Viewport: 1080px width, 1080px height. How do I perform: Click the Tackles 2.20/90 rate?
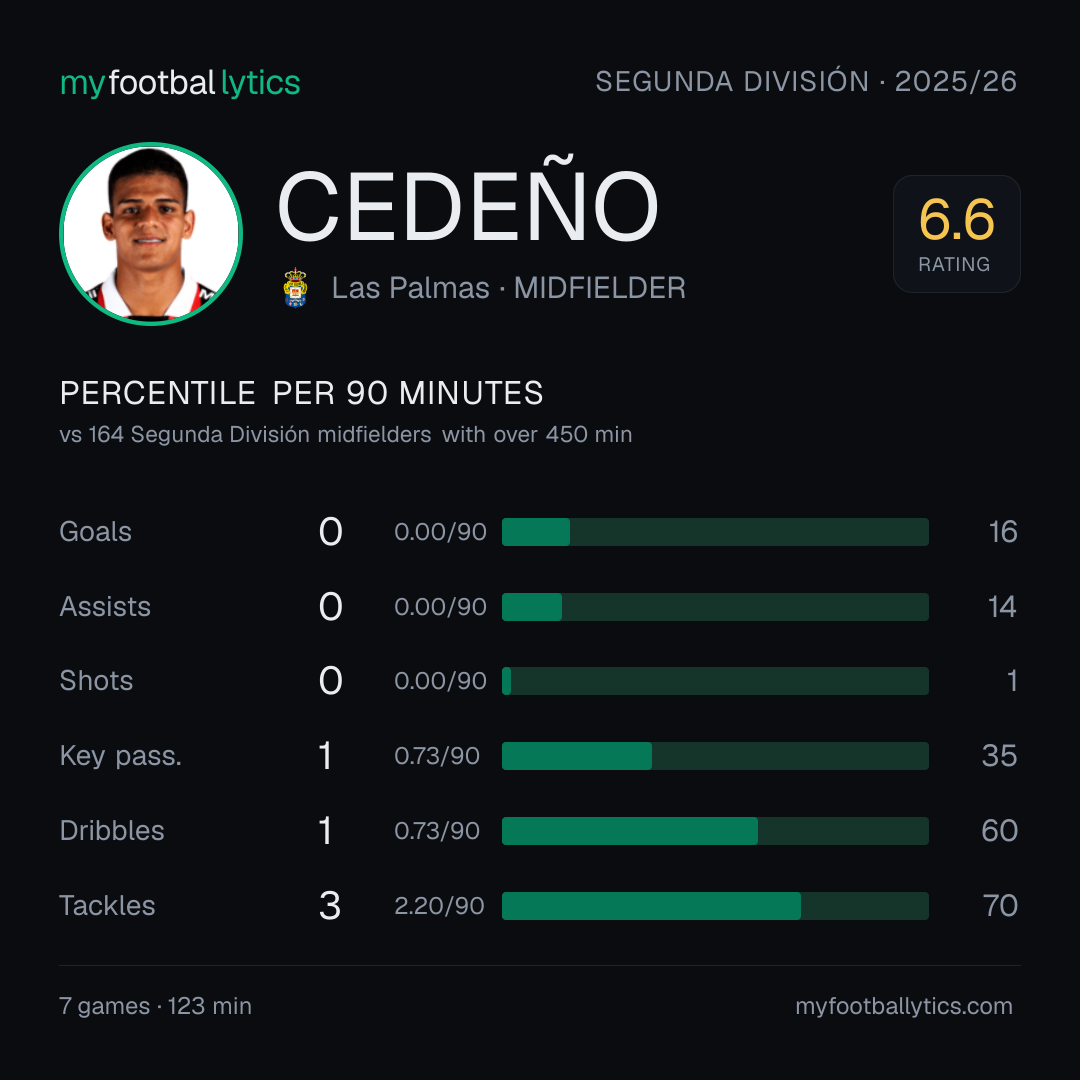439,906
